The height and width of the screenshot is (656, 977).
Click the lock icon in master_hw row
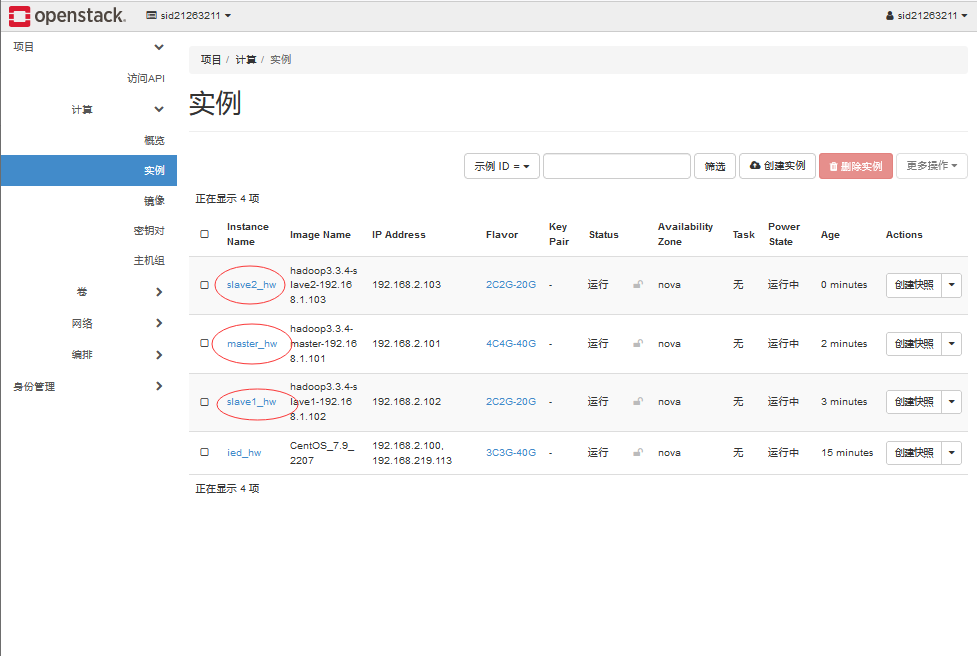(x=638, y=343)
